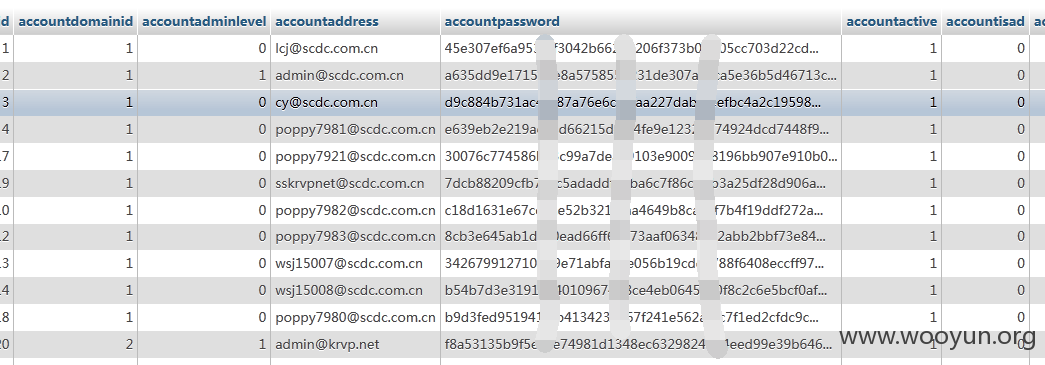Select the poppy7921@scdc.com.cn cell
This screenshot has height=365, width=1045.
coord(355,157)
